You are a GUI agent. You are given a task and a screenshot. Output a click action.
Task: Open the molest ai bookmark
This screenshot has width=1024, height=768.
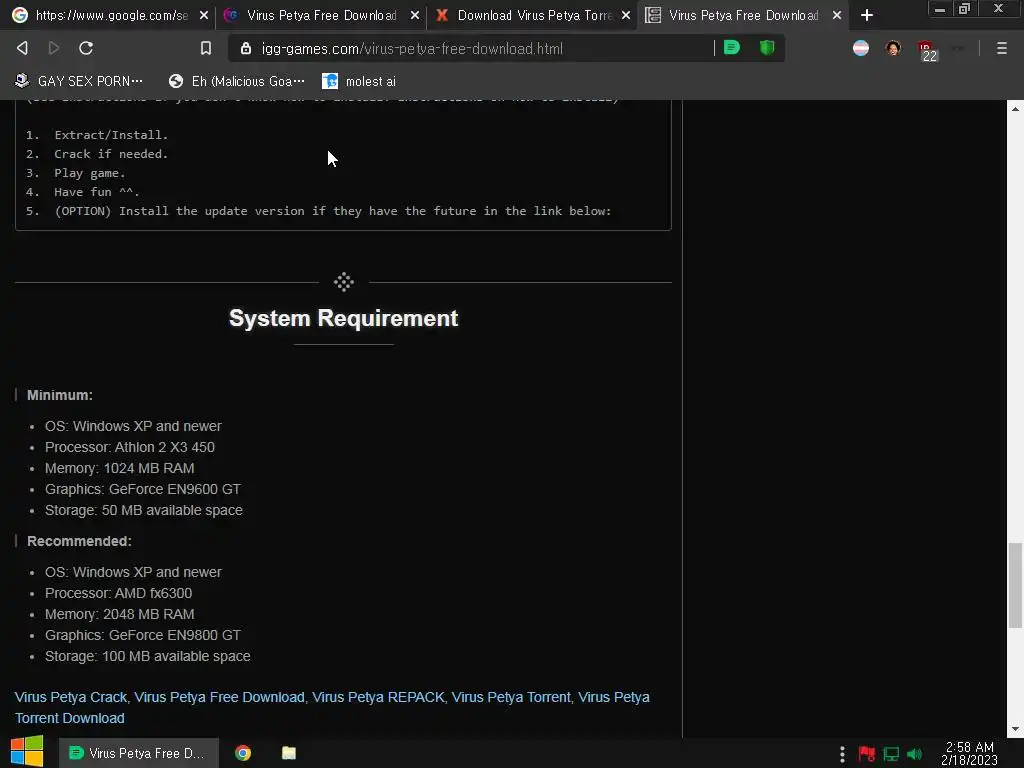point(359,81)
